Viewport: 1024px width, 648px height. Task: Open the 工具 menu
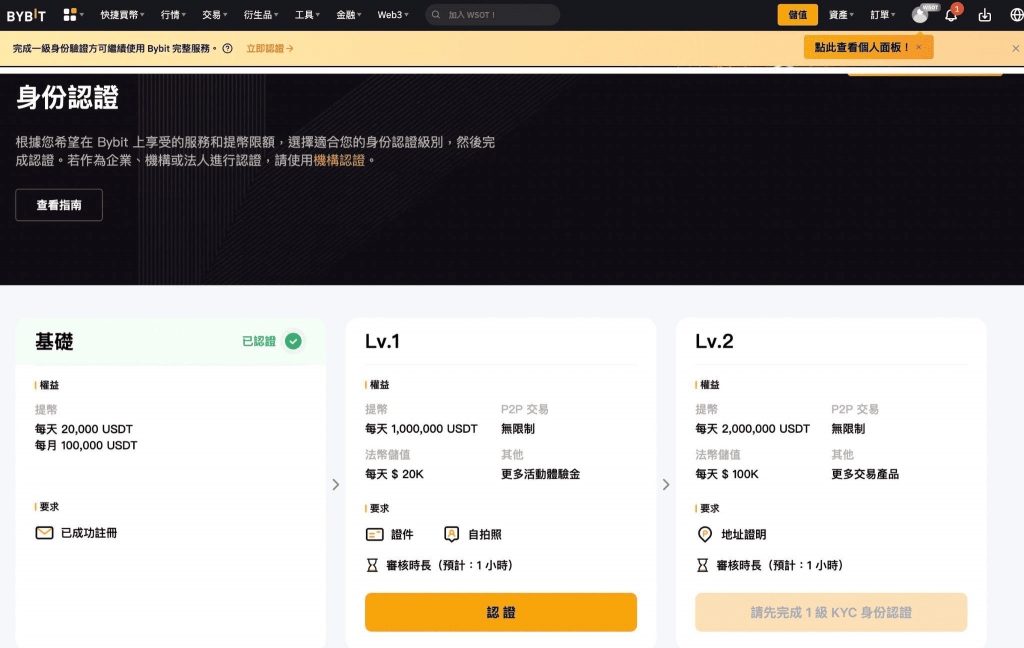tap(307, 14)
